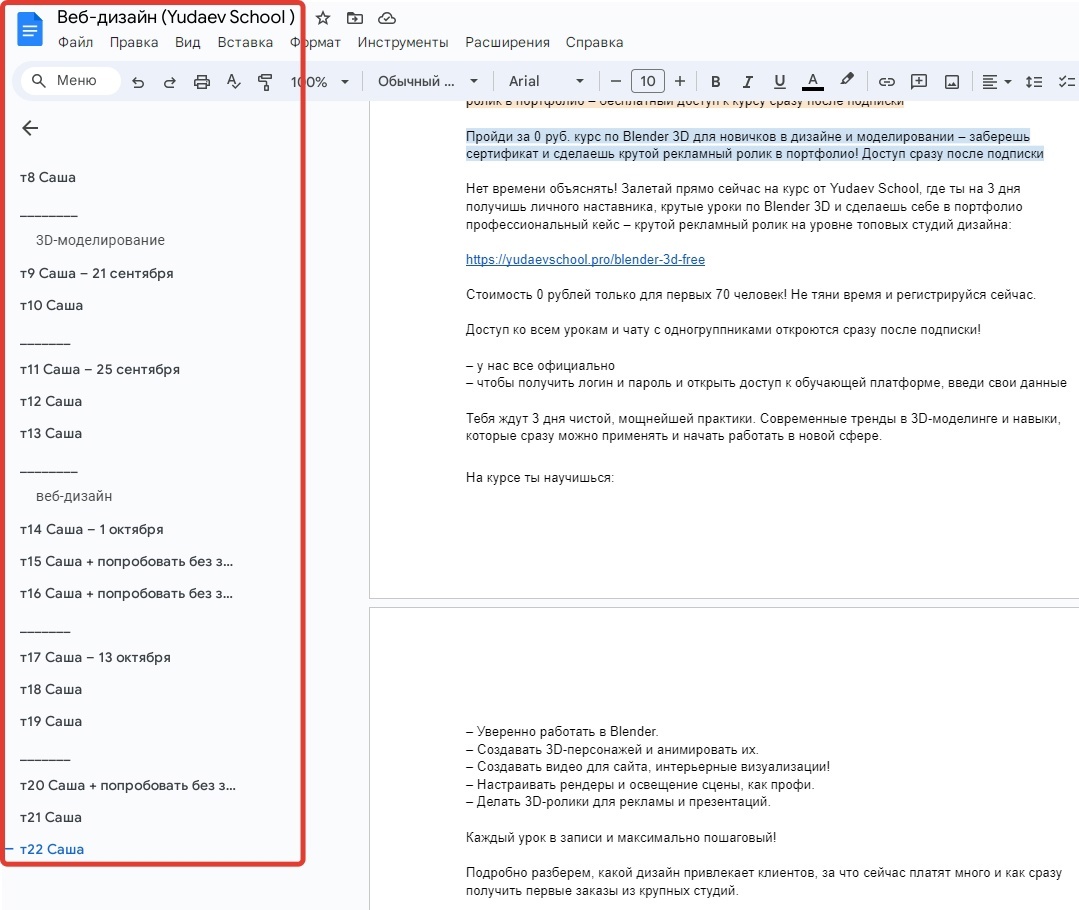
Task: Open the Справка menu
Action: coord(595,42)
